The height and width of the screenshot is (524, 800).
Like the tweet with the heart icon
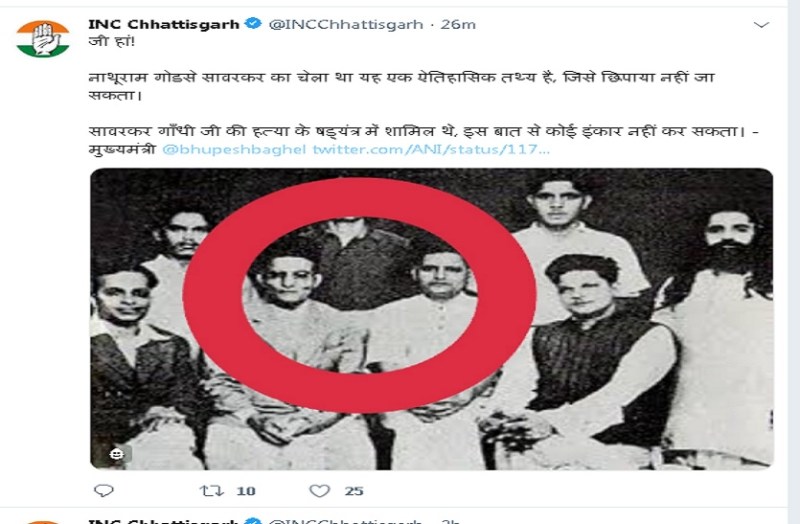319,490
